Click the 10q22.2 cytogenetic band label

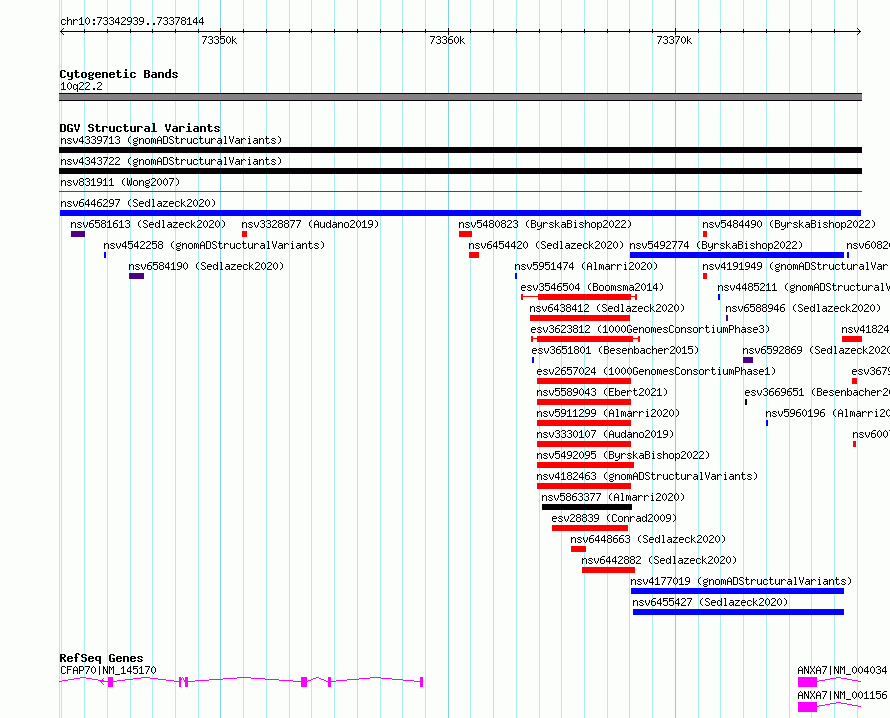tap(81, 86)
